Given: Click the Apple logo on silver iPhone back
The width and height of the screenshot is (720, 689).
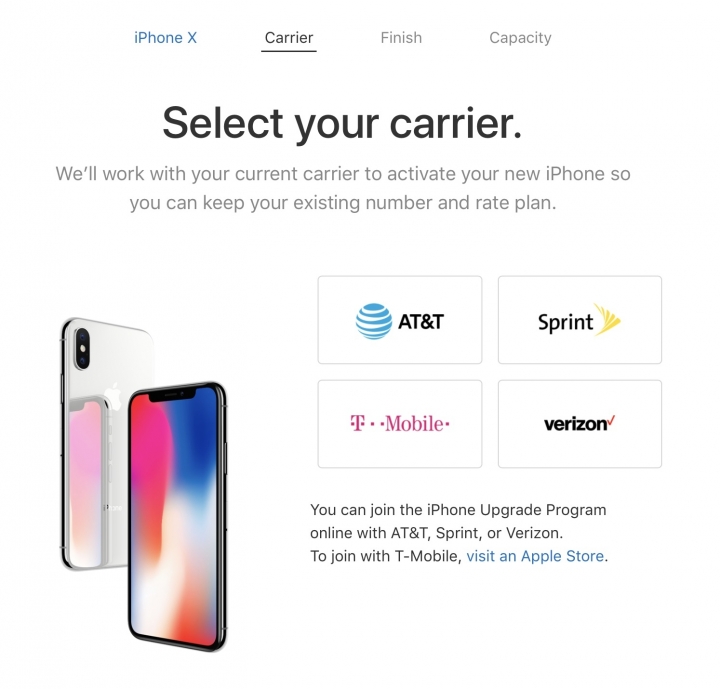Looking at the screenshot, I should (113, 396).
